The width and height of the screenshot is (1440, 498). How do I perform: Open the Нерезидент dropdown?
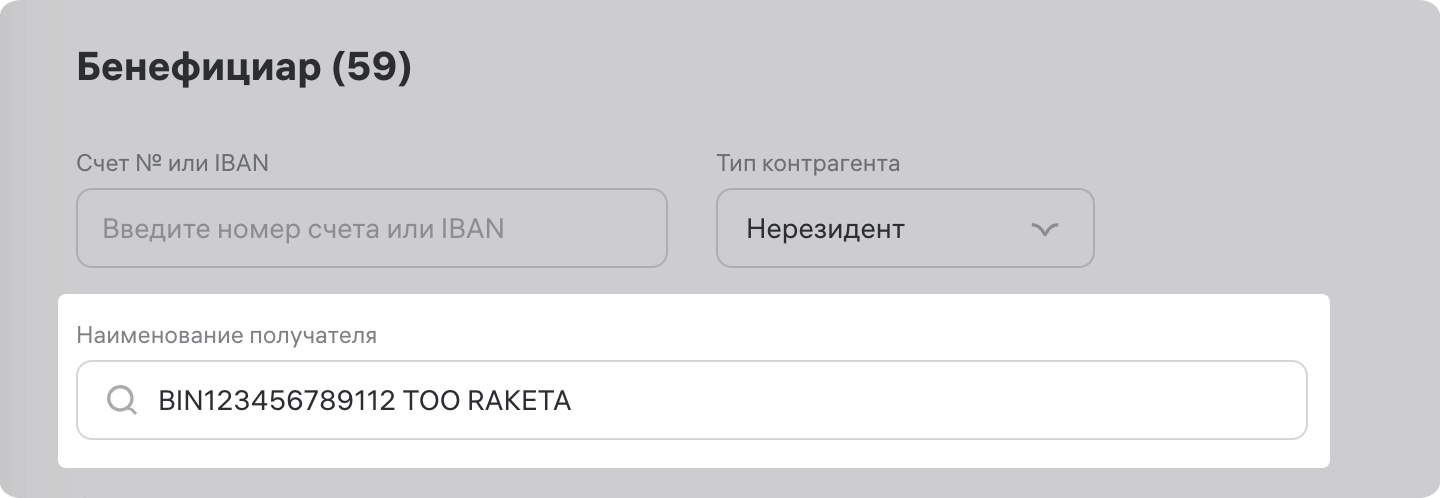[x=904, y=229]
